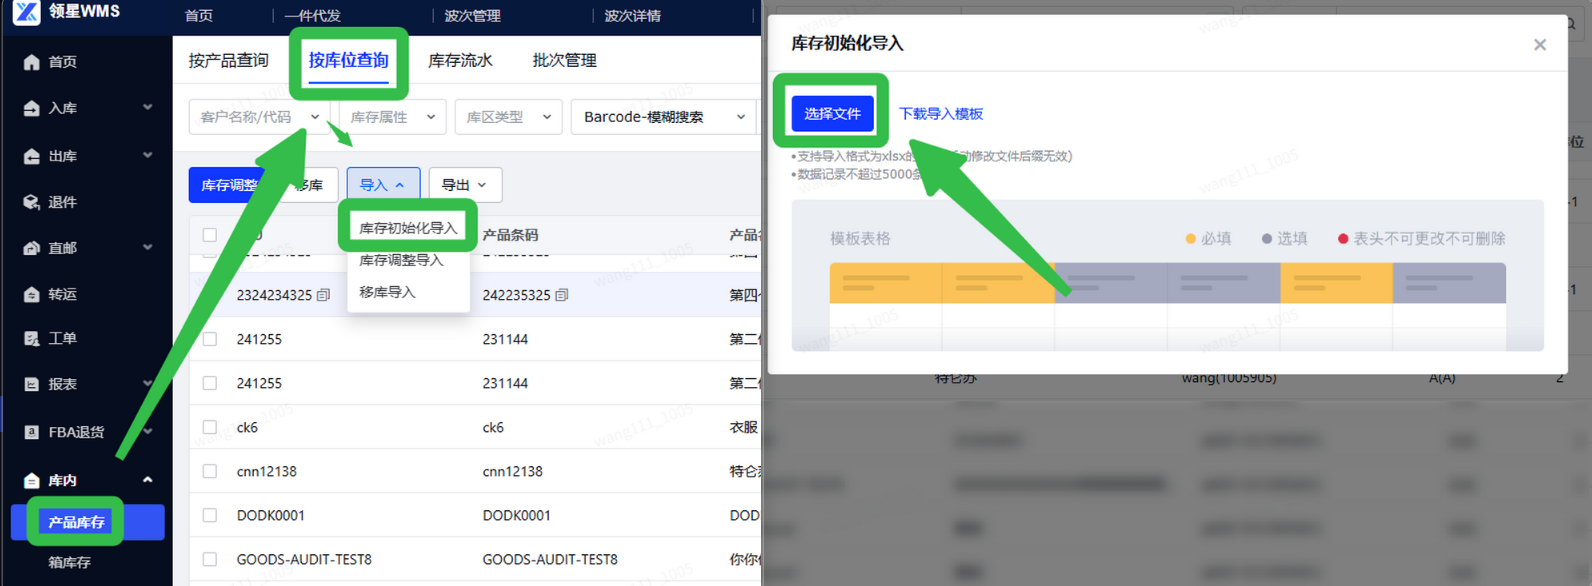The image size is (1592, 586).
Task: Click the 工单 sidebar icon
Action: [32, 339]
